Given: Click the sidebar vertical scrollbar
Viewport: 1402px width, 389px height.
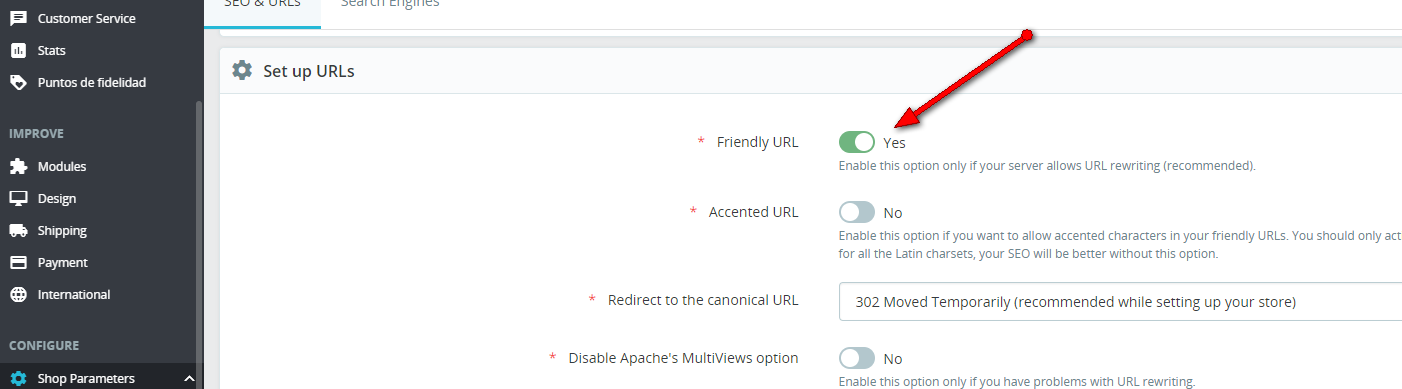Looking at the screenshot, I should 199,244.
